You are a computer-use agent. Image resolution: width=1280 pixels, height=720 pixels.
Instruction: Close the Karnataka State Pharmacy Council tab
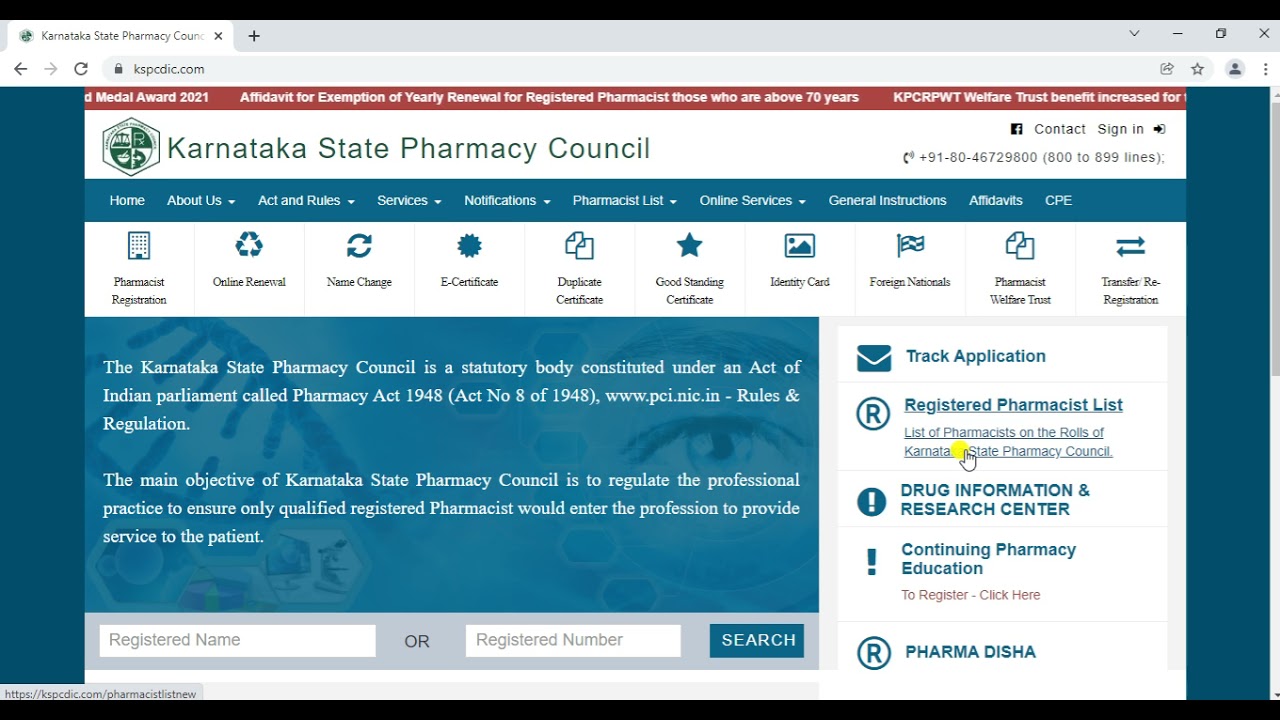tap(218, 36)
